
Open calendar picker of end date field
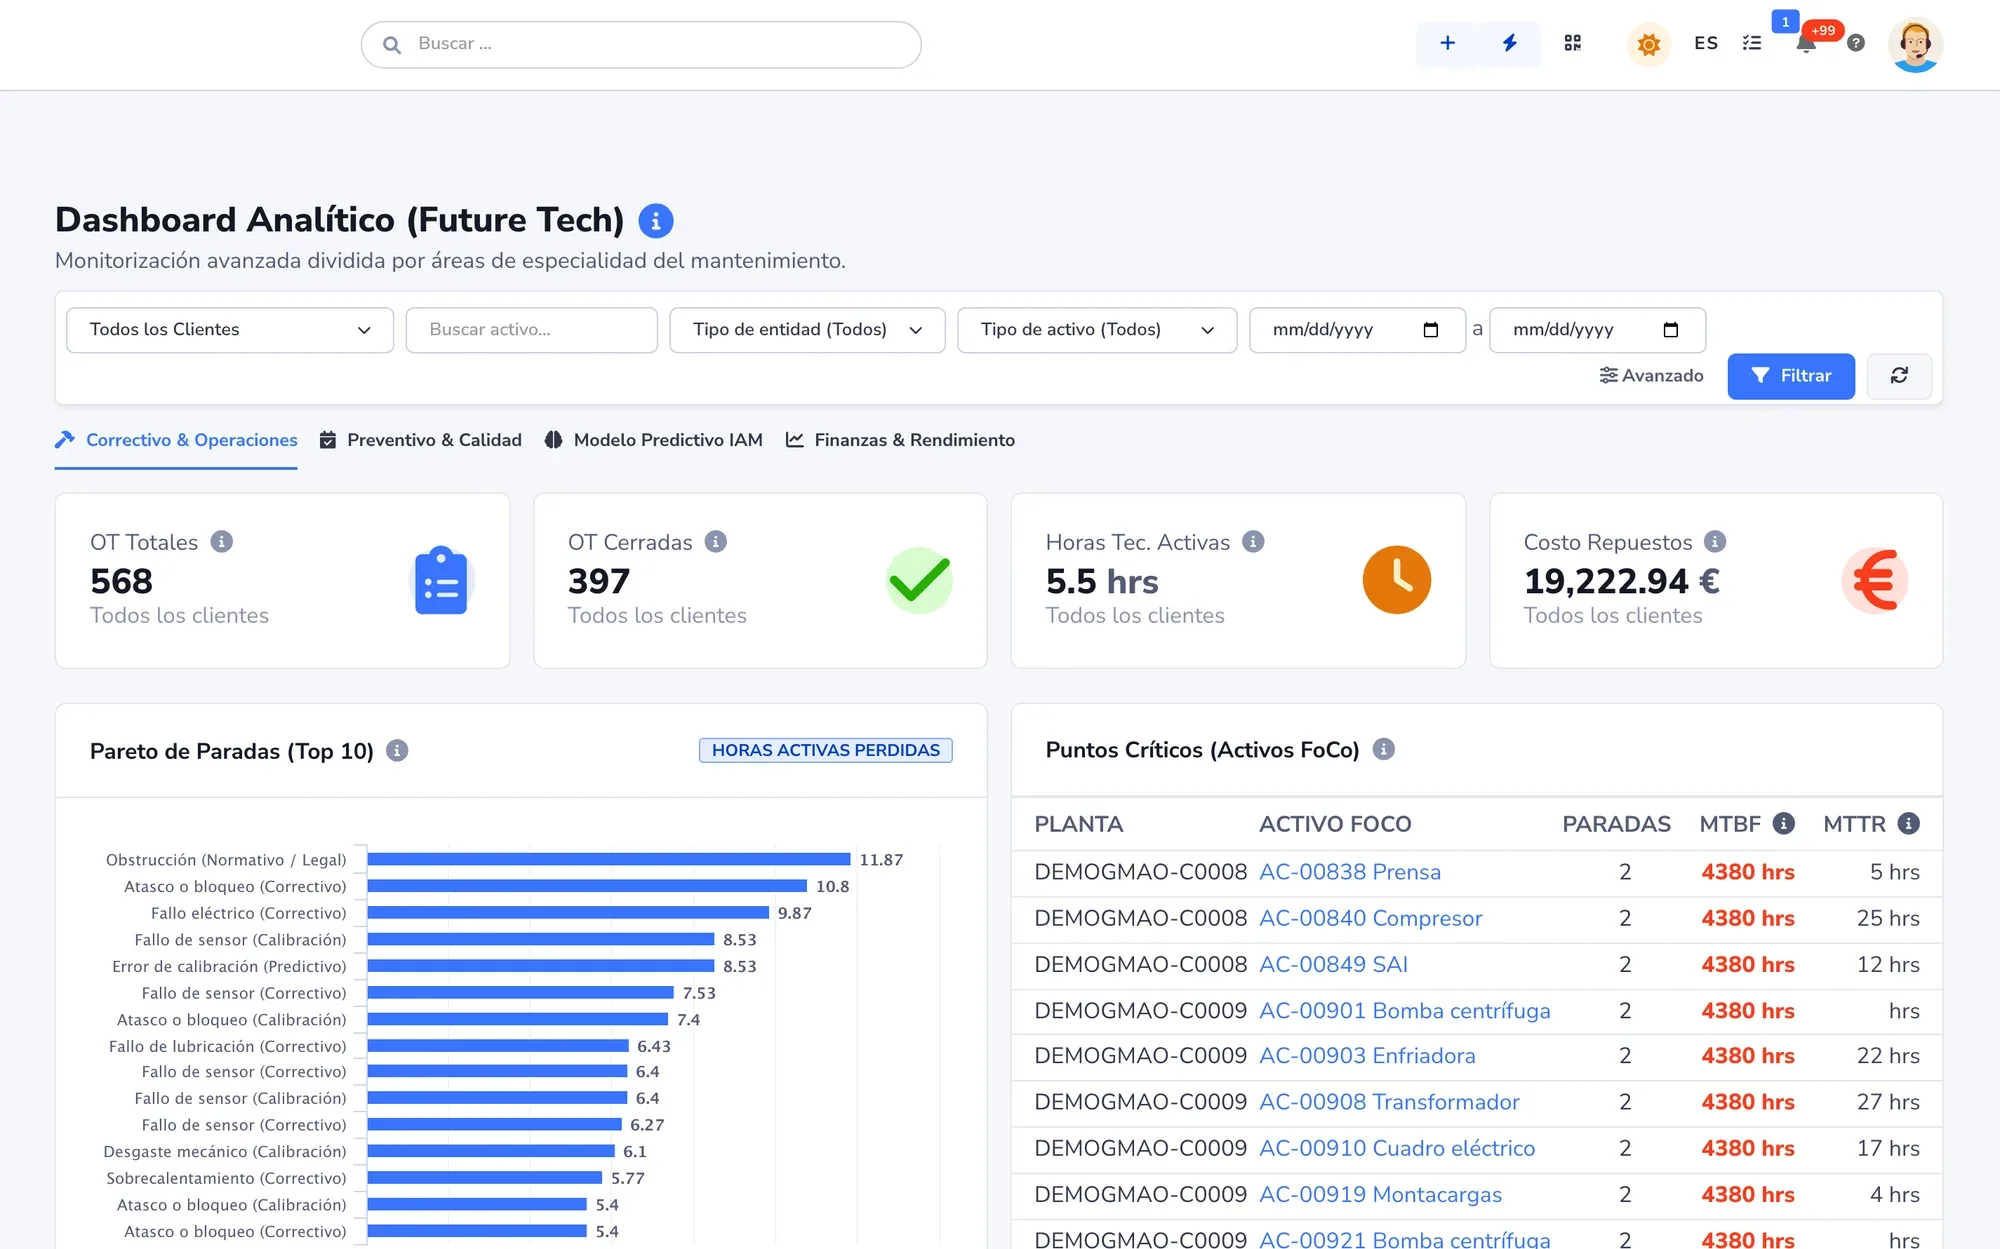(x=1670, y=330)
